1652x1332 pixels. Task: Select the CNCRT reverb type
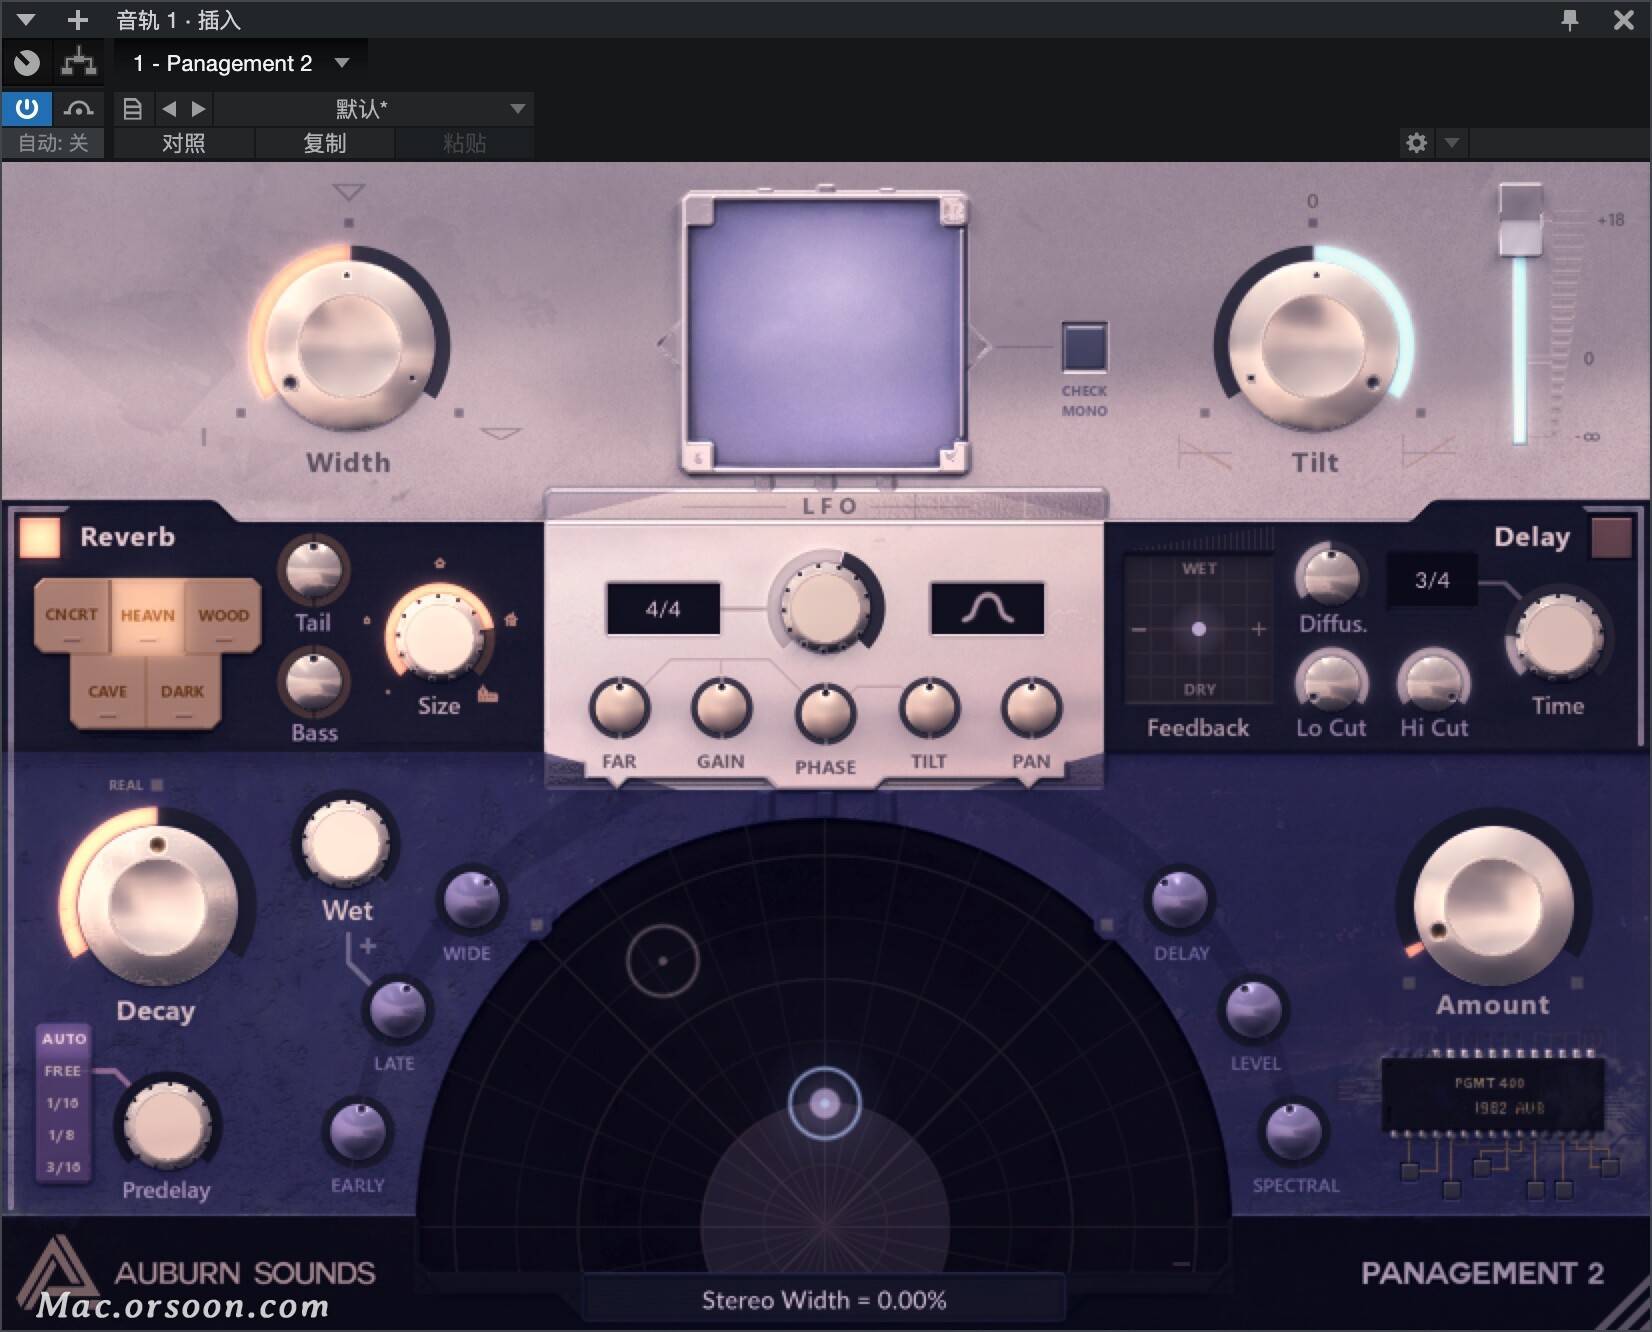[x=72, y=615]
